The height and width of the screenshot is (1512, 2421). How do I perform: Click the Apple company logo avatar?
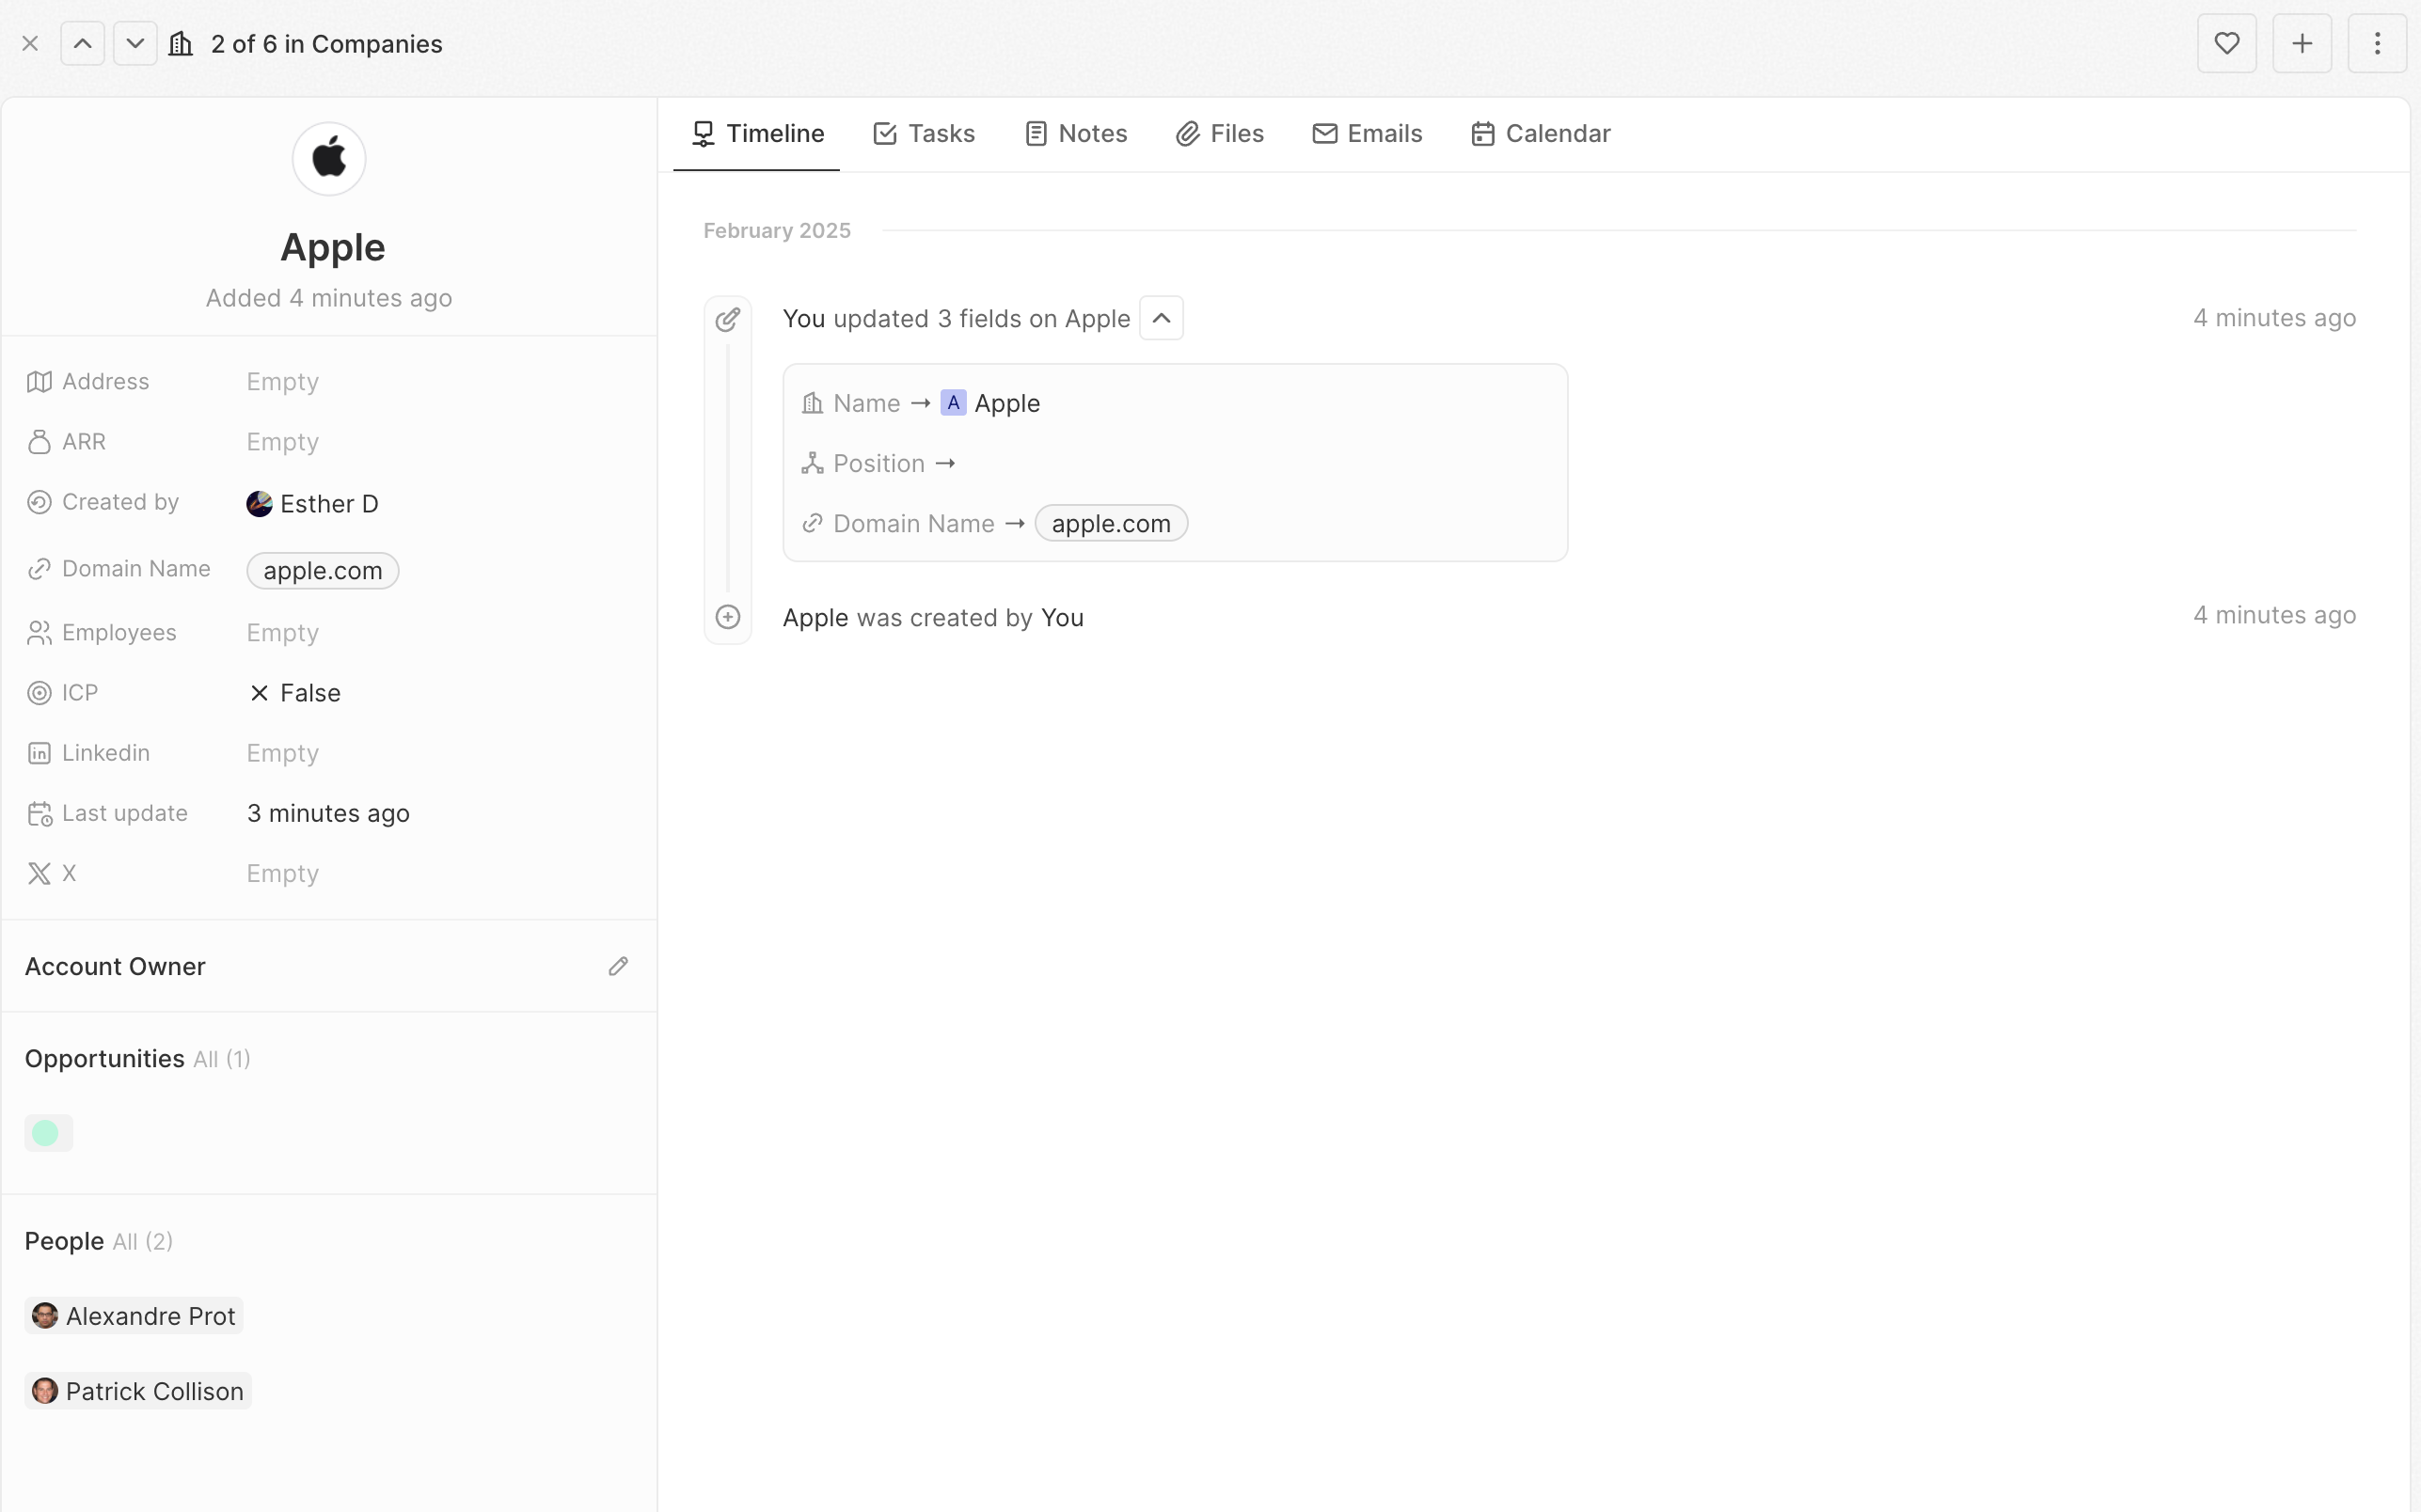pos(329,159)
